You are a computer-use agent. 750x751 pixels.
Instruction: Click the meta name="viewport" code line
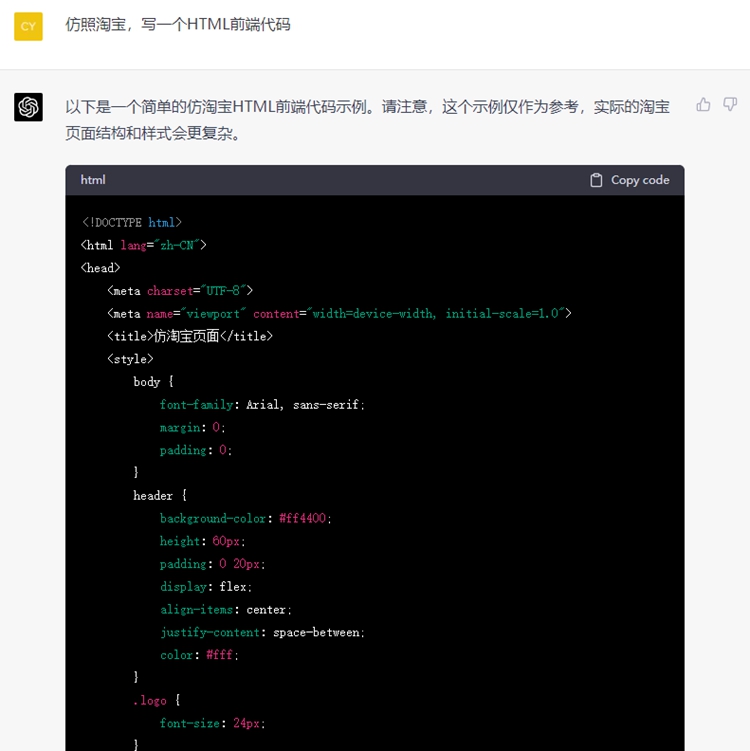click(339, 314)
